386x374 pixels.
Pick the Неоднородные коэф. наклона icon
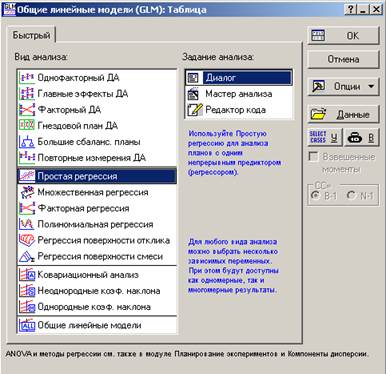(x=27, y=291)
